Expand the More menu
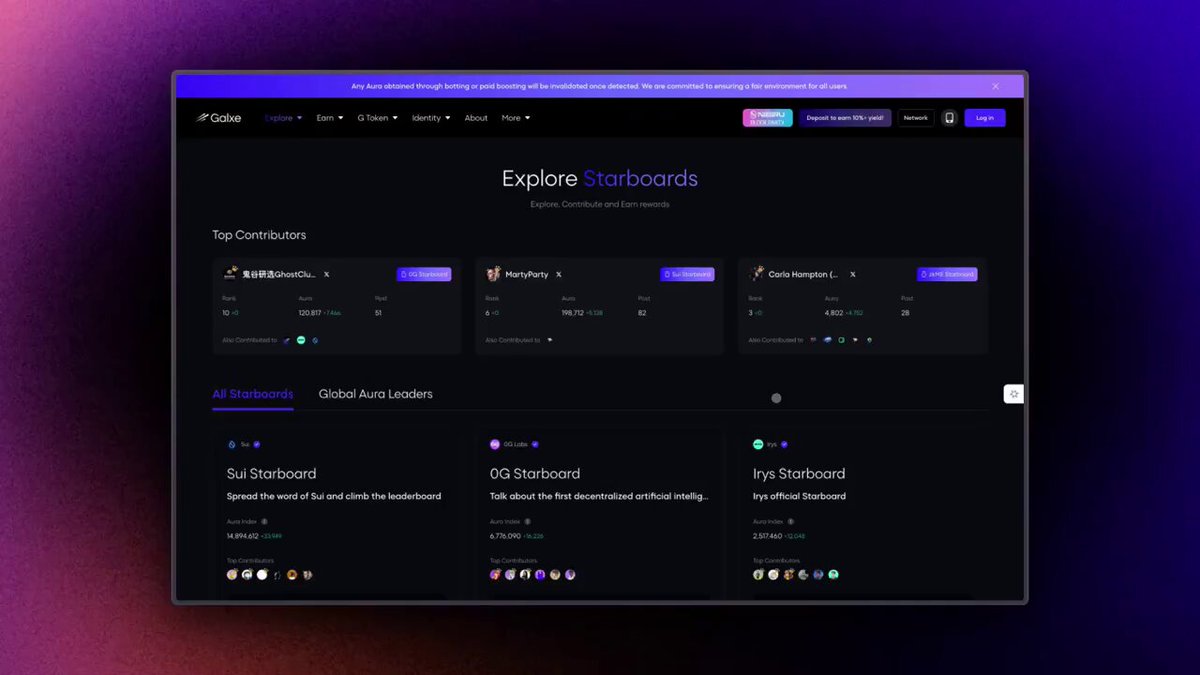 click(516, 118)
